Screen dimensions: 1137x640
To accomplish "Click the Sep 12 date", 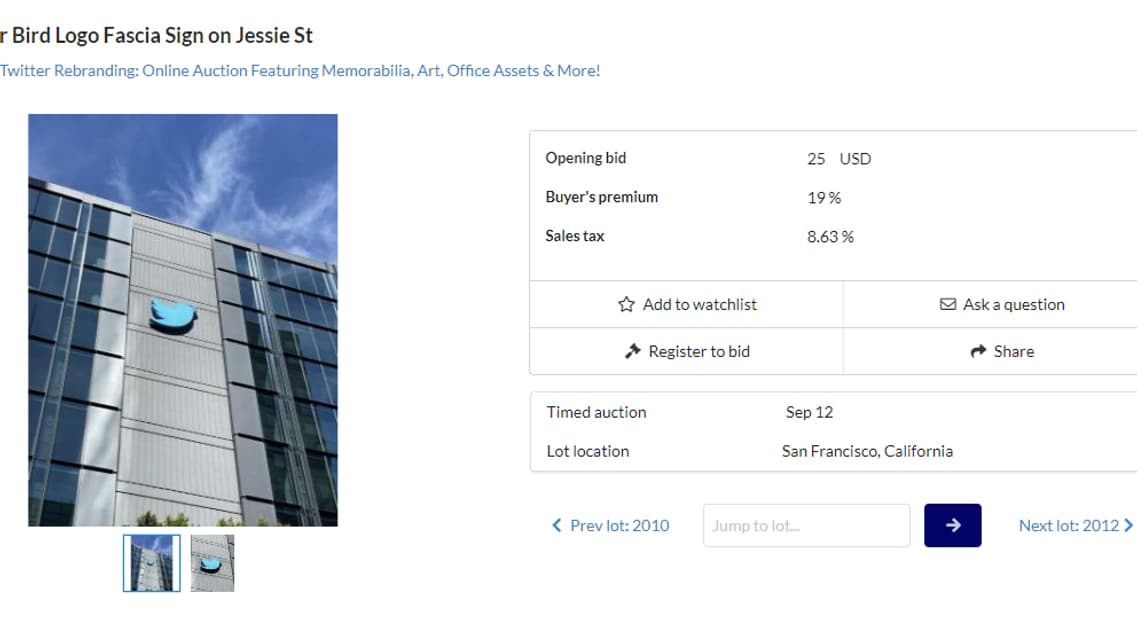I will tap(809, 412).
